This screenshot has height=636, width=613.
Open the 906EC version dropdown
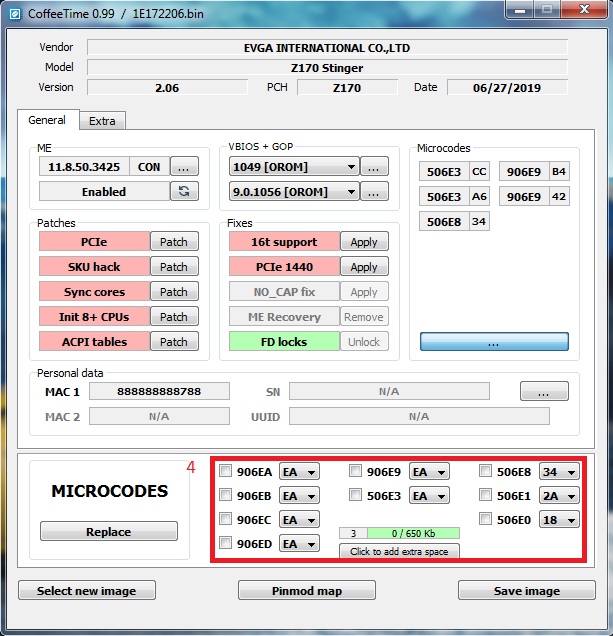click(x=299, y=520)
